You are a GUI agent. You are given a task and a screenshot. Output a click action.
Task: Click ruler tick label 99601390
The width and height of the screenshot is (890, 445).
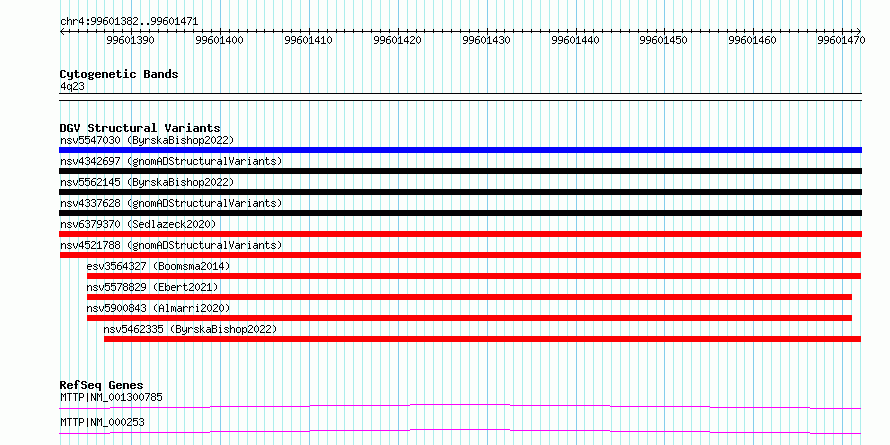click(130, 40)
